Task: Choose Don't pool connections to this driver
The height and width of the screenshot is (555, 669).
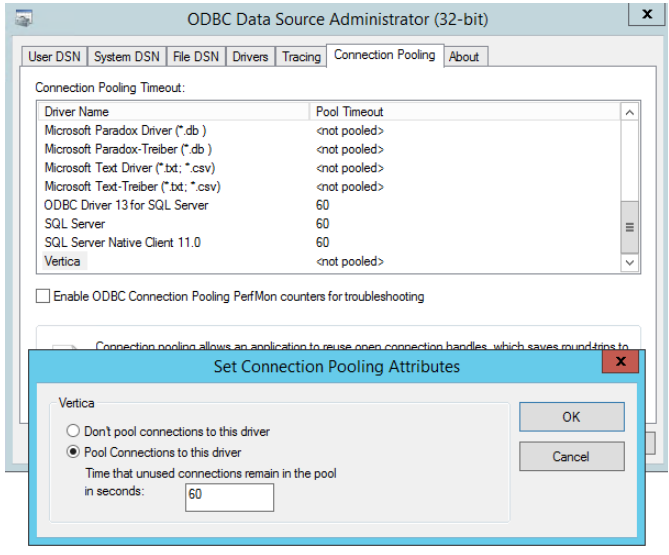Action: click(73, 431)
